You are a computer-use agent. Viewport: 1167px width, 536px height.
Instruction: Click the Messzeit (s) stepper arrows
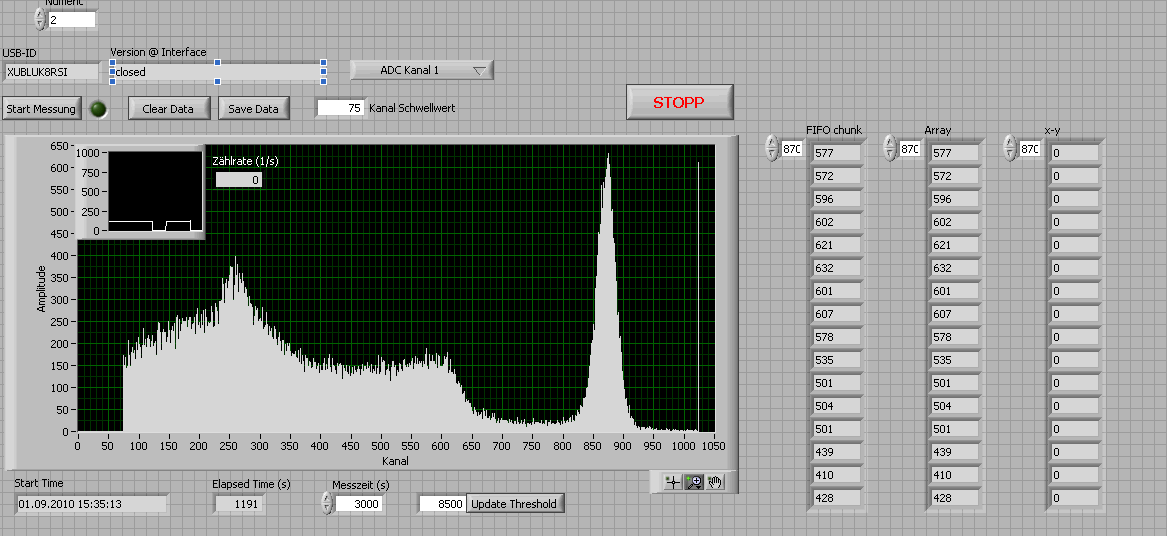pyautogui.click(x=327, y=504)
